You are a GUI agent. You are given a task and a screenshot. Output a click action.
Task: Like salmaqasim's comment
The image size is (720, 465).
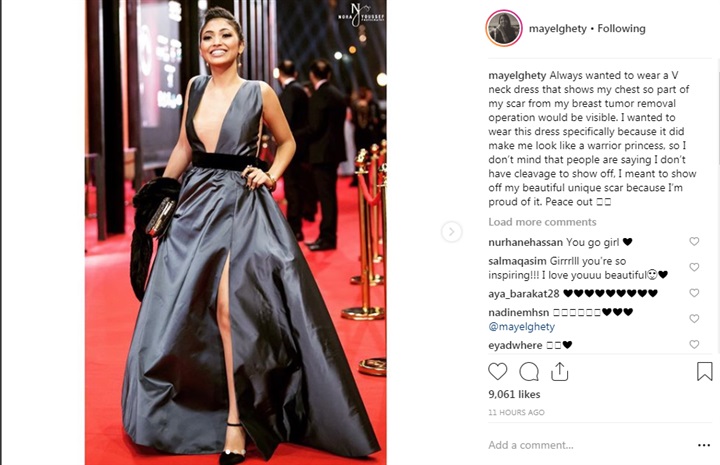(x=694, y=267)
